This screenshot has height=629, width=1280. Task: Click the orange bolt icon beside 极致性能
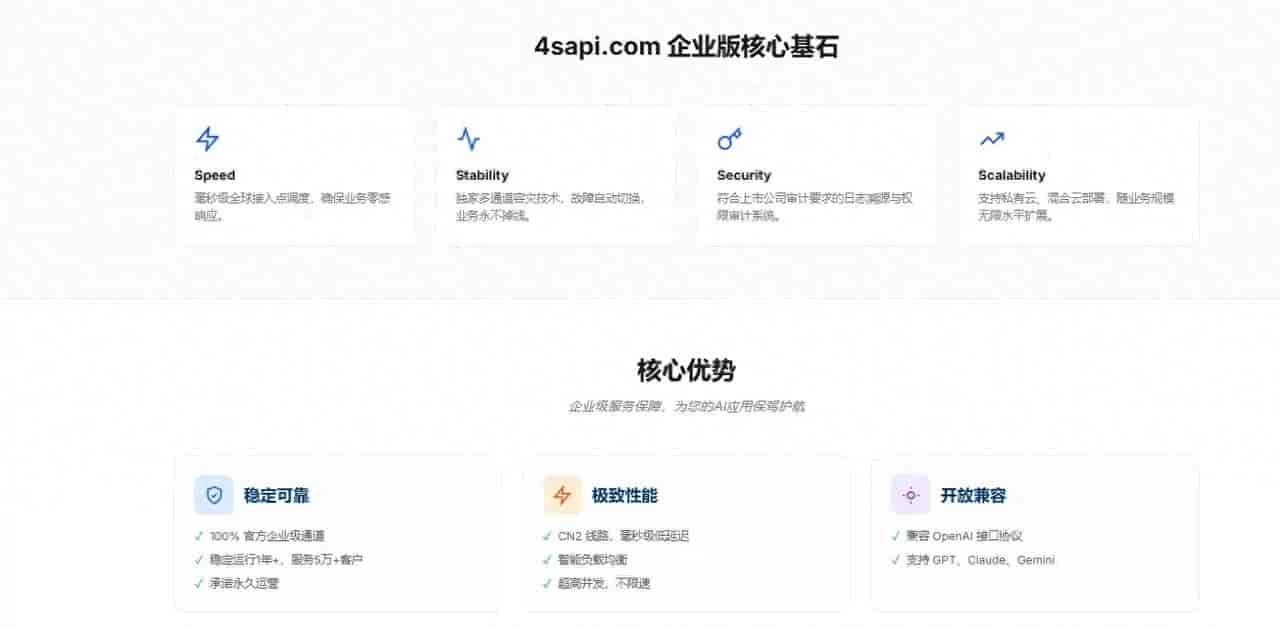562,495
